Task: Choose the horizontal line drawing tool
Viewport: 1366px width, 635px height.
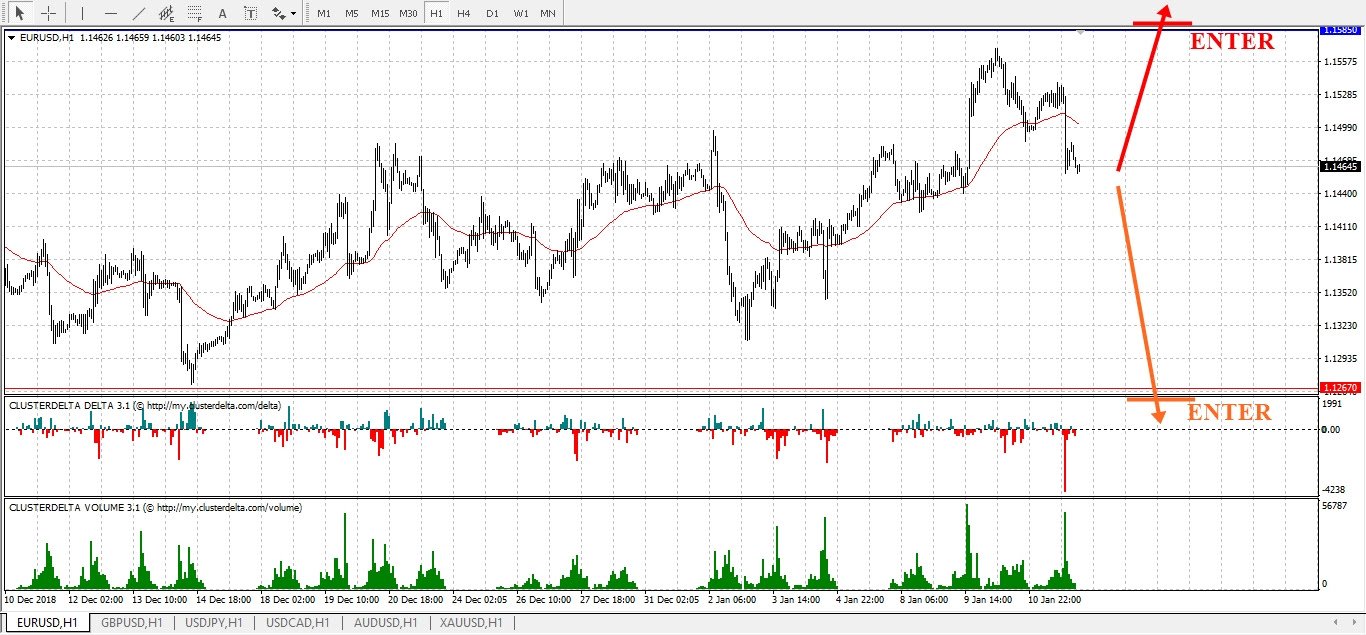Action: click(x=110, y=14)
